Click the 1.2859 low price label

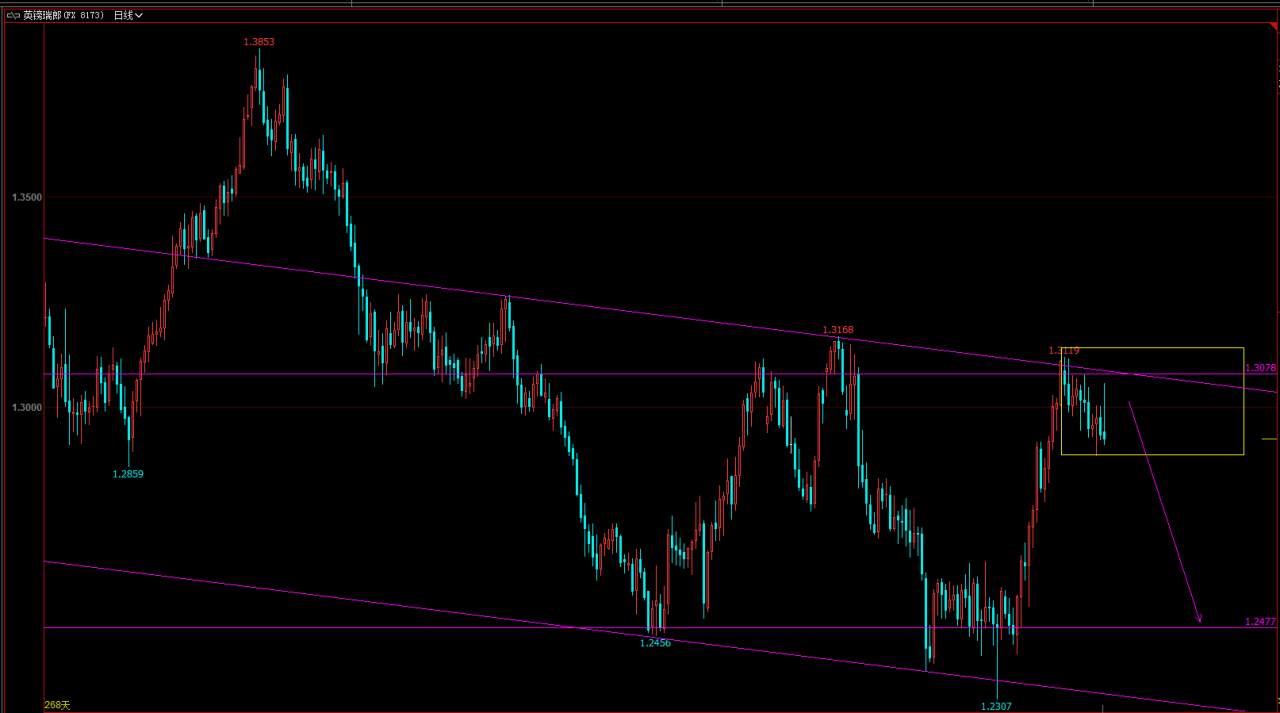128,474
